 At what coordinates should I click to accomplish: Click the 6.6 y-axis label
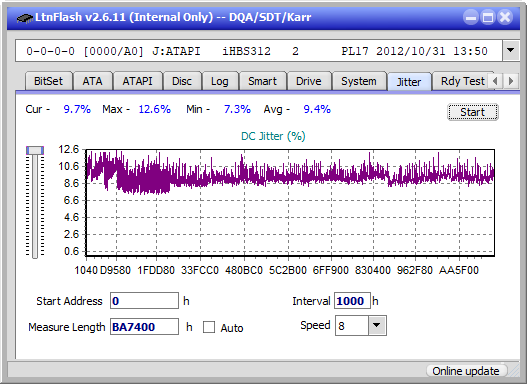(71, 200)
